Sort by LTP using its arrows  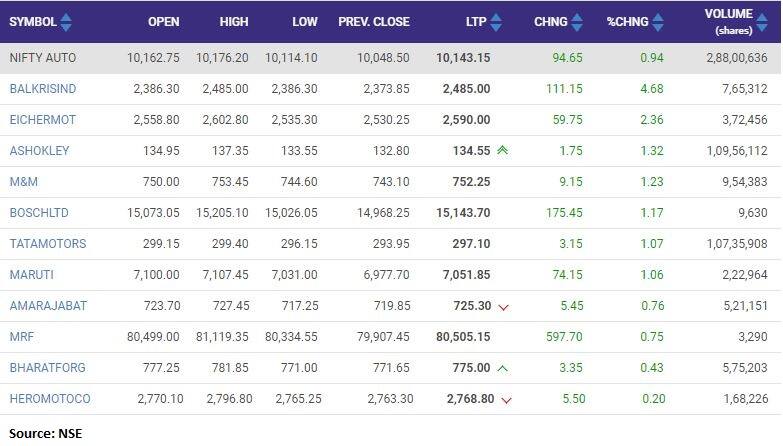point(496,22)
